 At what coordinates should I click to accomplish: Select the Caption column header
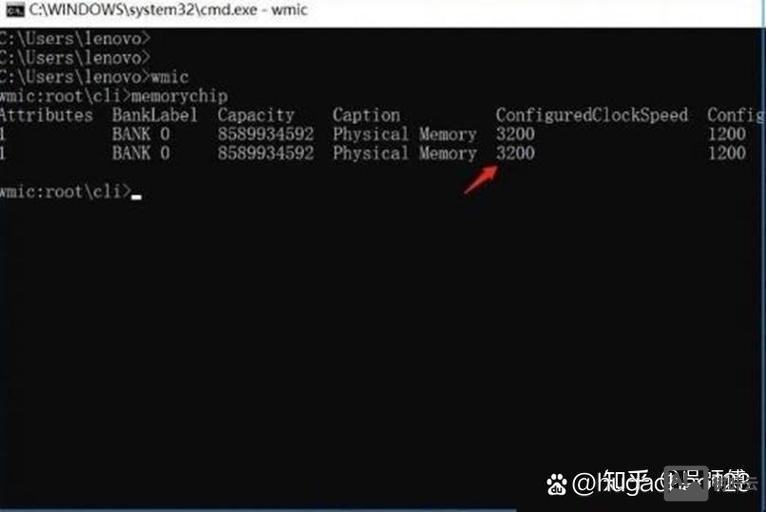click(x=366, y=115)
